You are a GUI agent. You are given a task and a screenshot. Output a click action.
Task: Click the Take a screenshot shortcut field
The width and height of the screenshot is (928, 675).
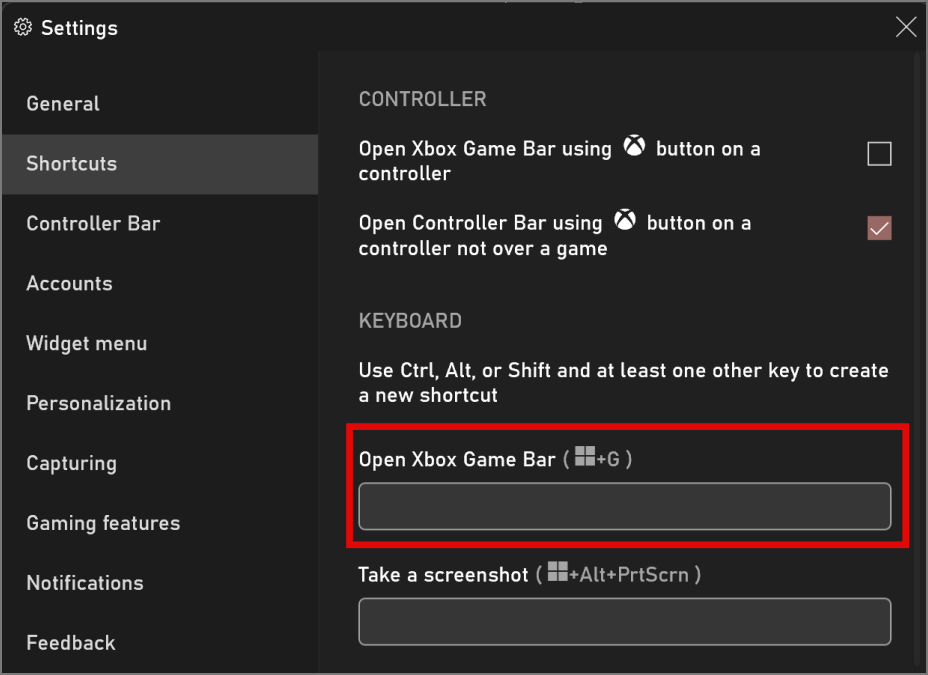coord(624,621)
